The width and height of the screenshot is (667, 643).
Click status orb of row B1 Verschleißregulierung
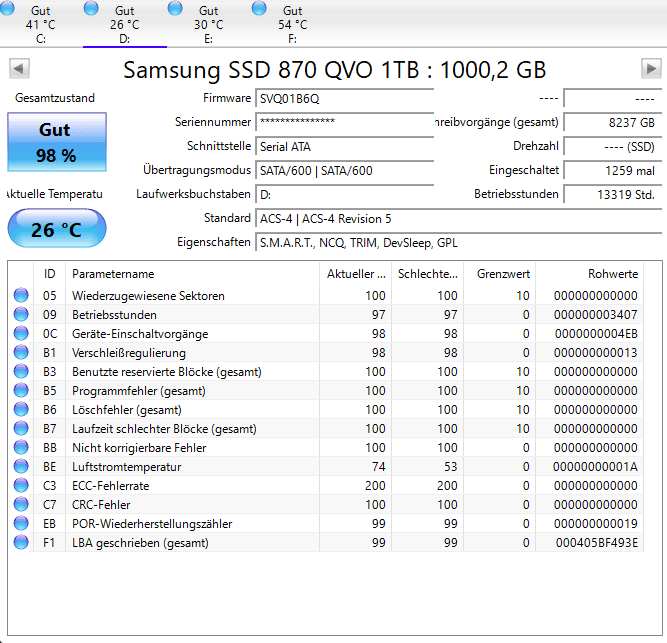[21, 352]
